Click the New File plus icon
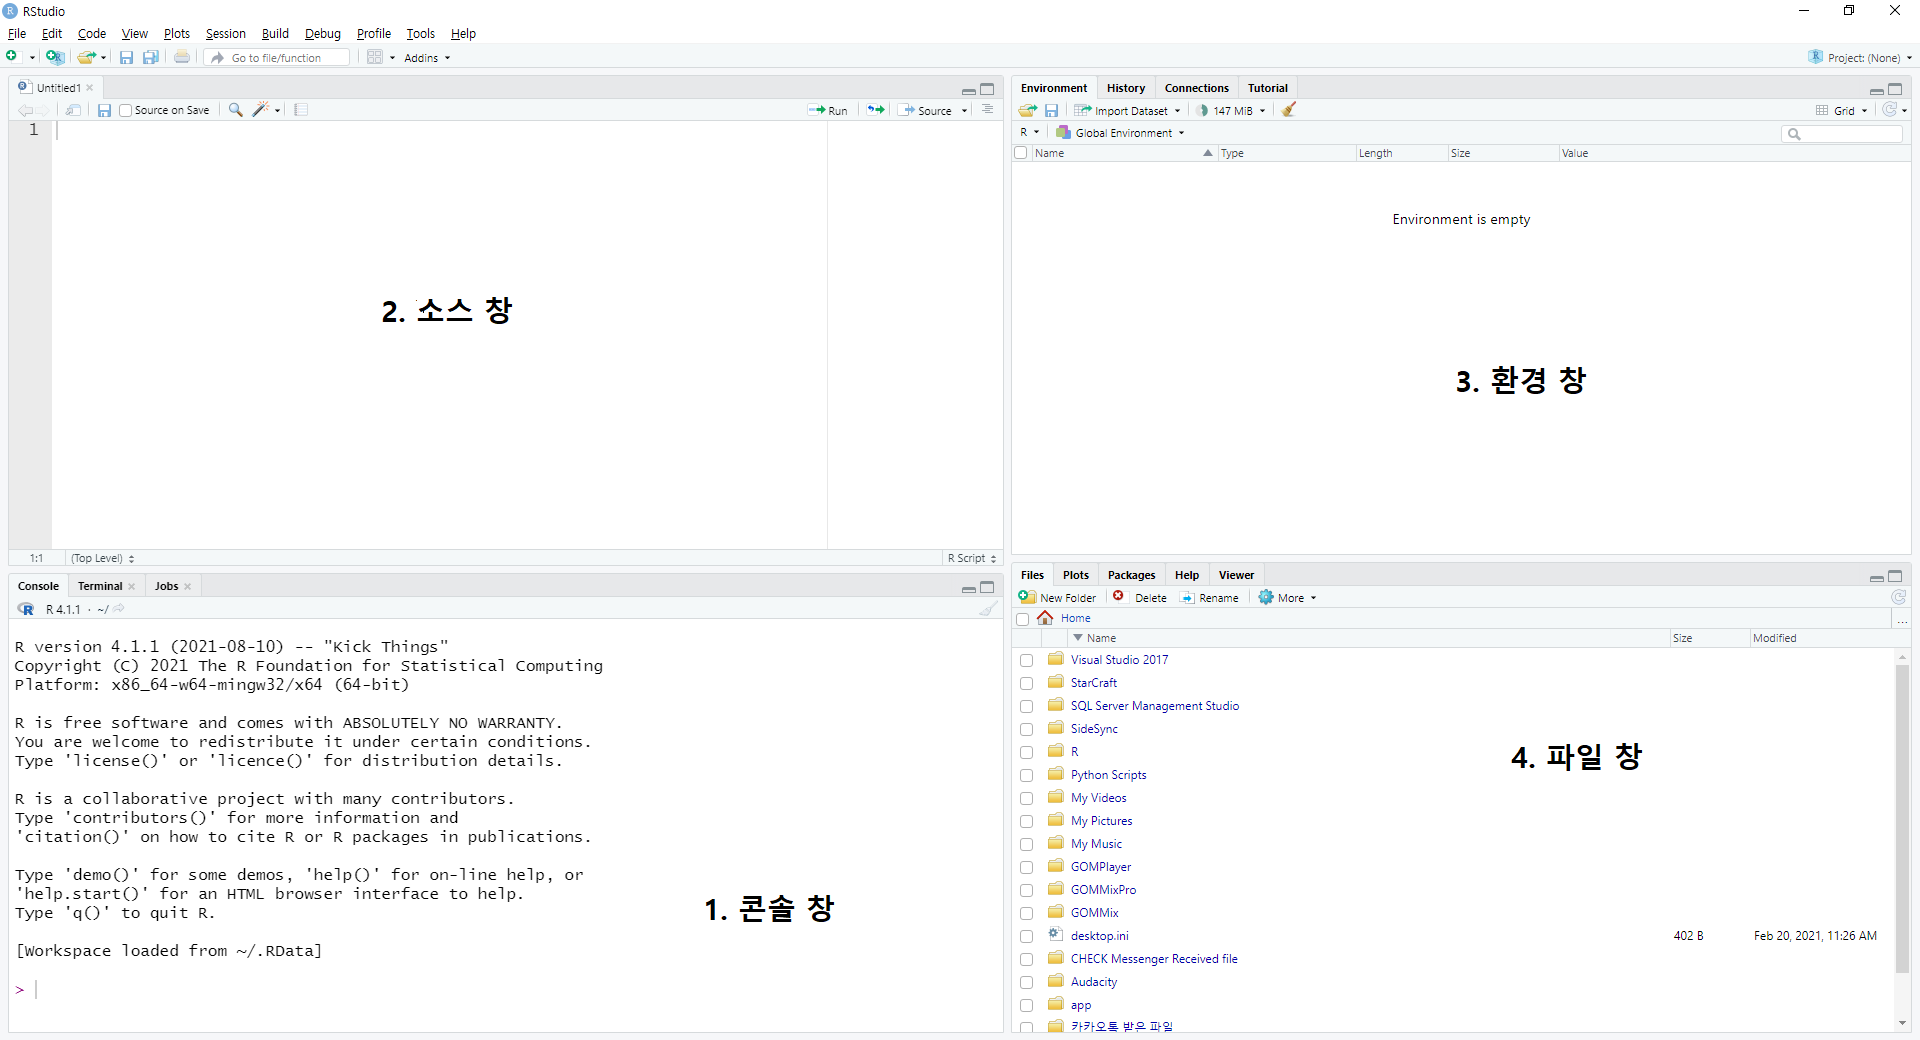 click(12, 57)
